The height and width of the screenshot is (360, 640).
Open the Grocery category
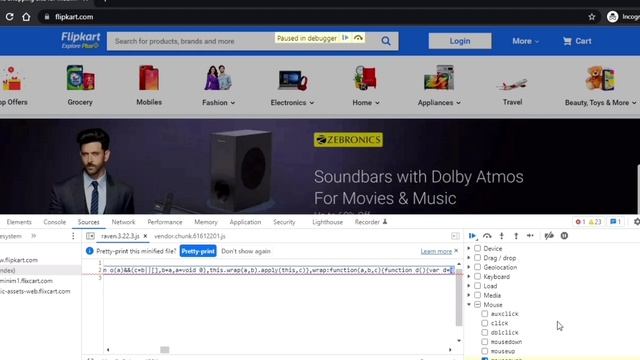click(80, 85)
